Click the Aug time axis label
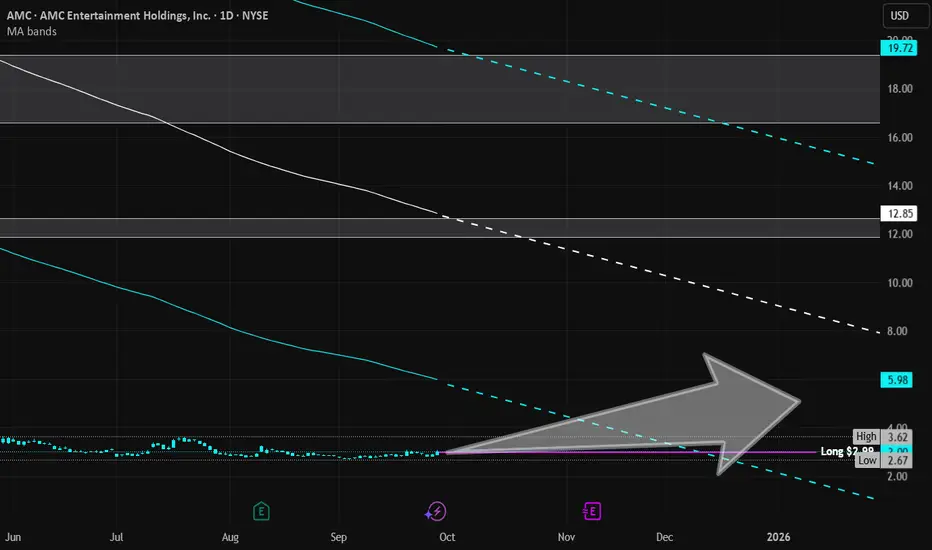 pos(230,537)
